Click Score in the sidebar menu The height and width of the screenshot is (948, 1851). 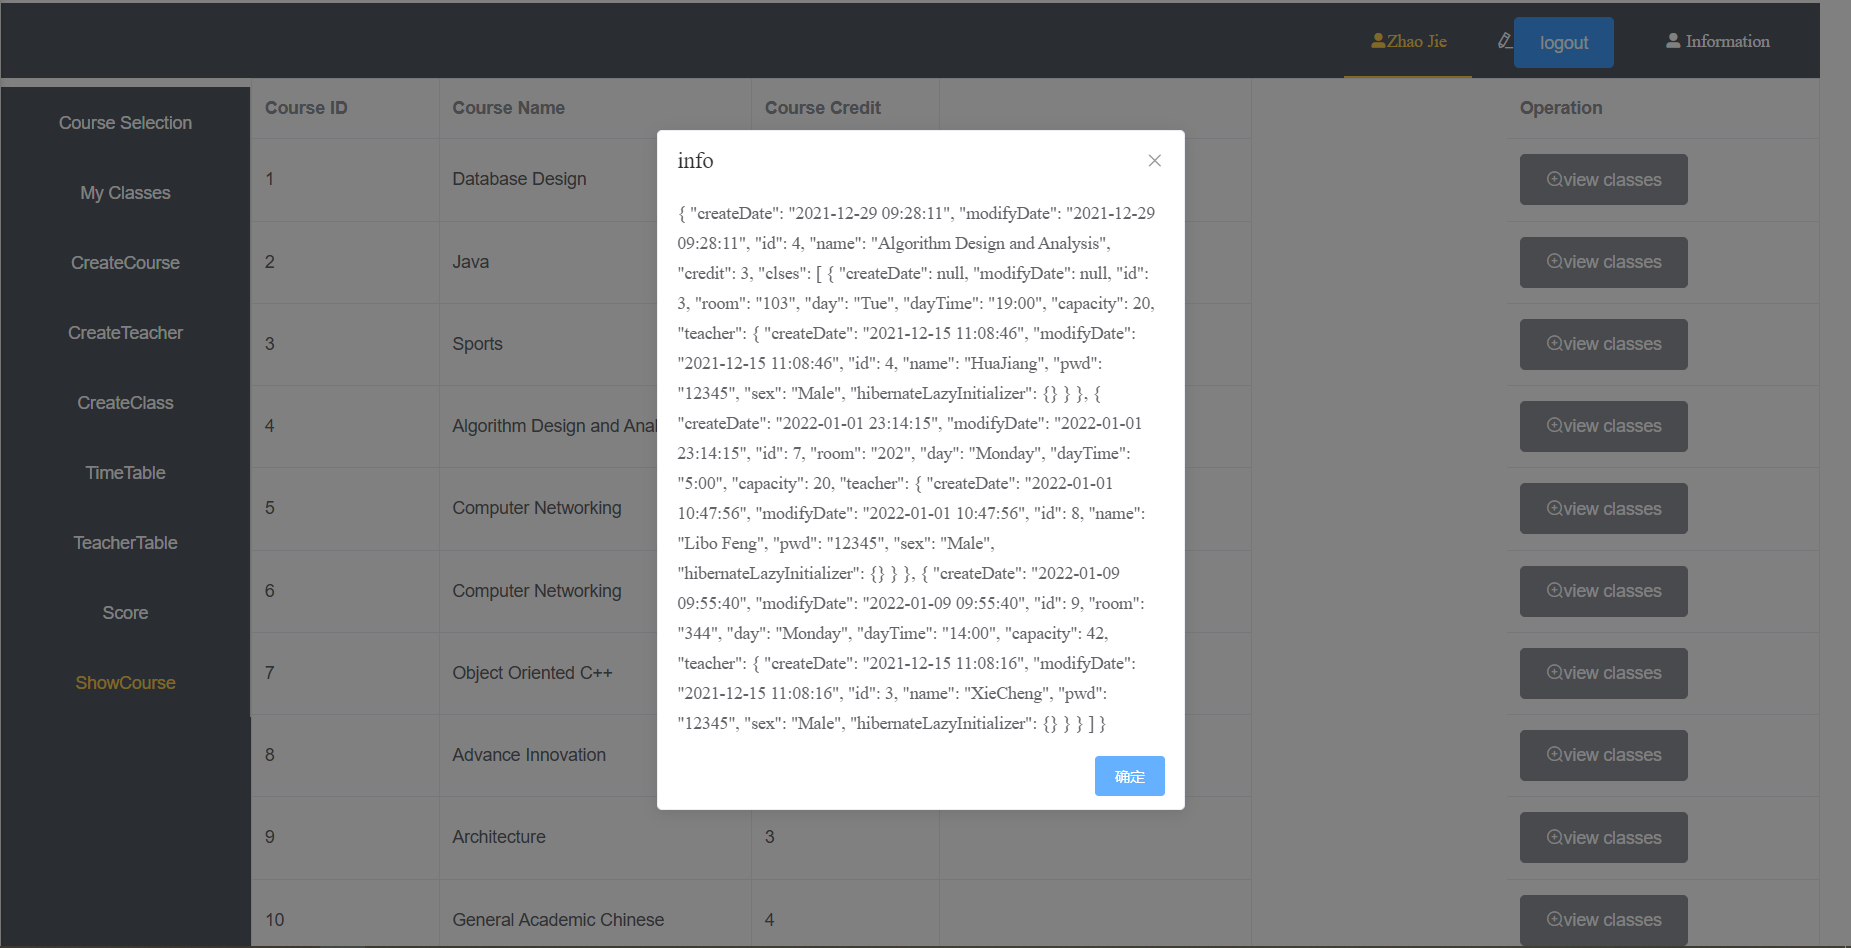[x=125, y=612]
